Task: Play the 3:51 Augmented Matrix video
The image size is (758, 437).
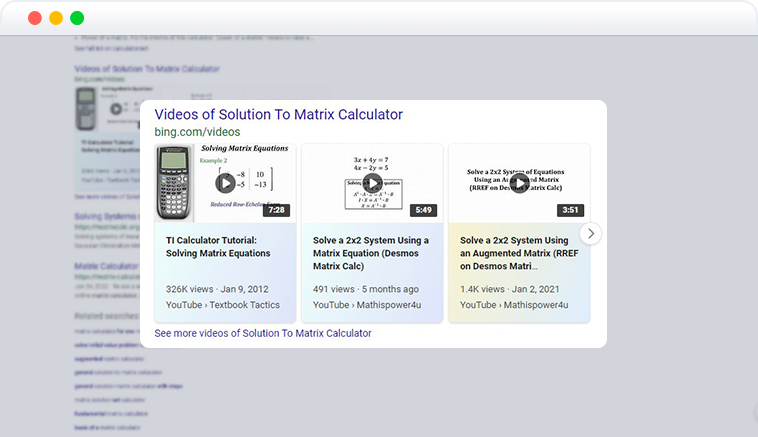Action: pos(519,183)
